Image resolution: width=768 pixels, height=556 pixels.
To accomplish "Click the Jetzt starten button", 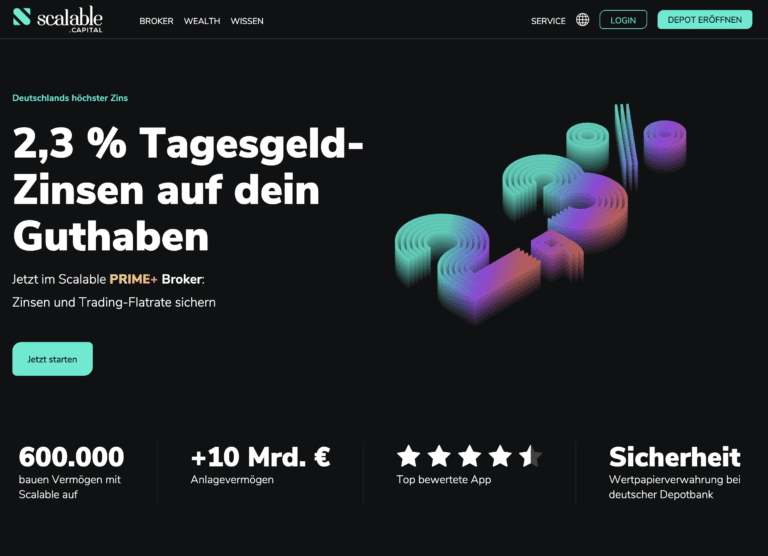I will point(52,359).
